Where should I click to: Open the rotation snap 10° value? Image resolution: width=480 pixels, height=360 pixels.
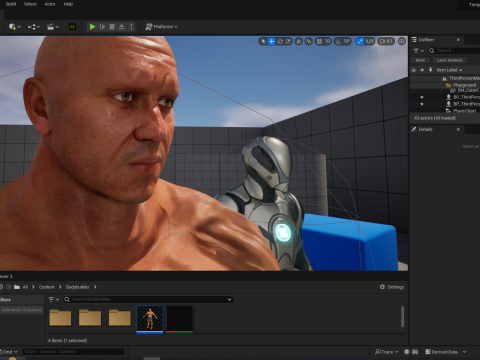pyautogui.click(x=347, y=41)
